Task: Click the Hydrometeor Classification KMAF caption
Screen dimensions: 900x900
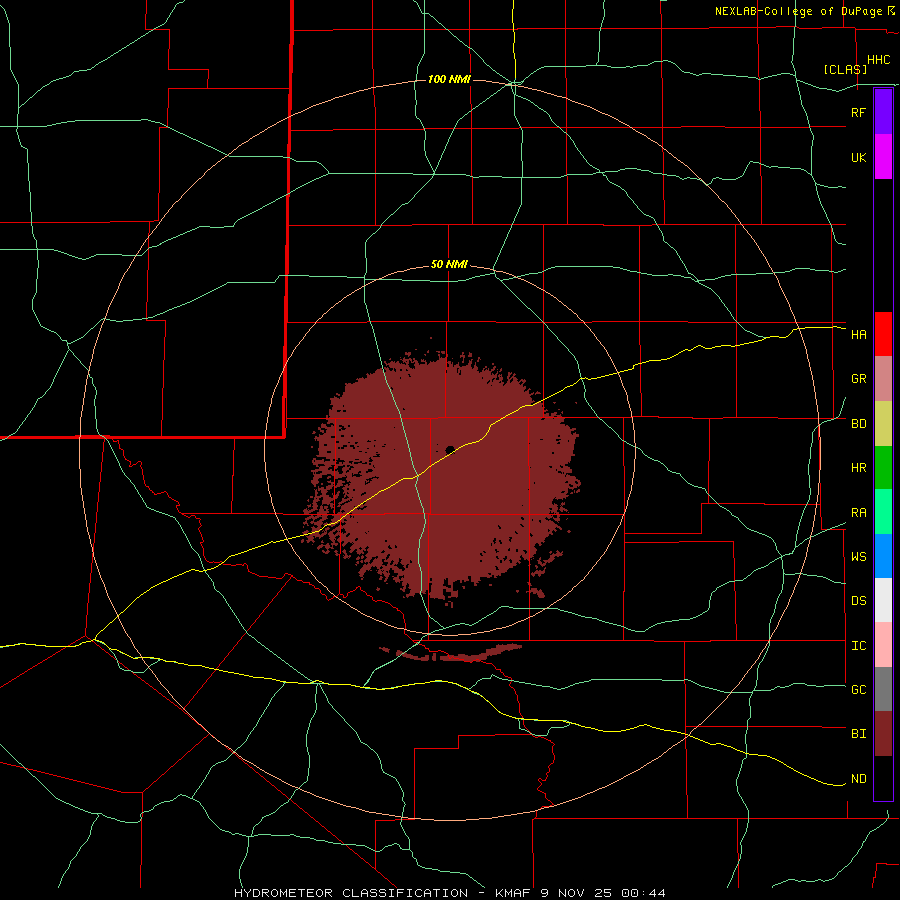Action: [450, 893]
